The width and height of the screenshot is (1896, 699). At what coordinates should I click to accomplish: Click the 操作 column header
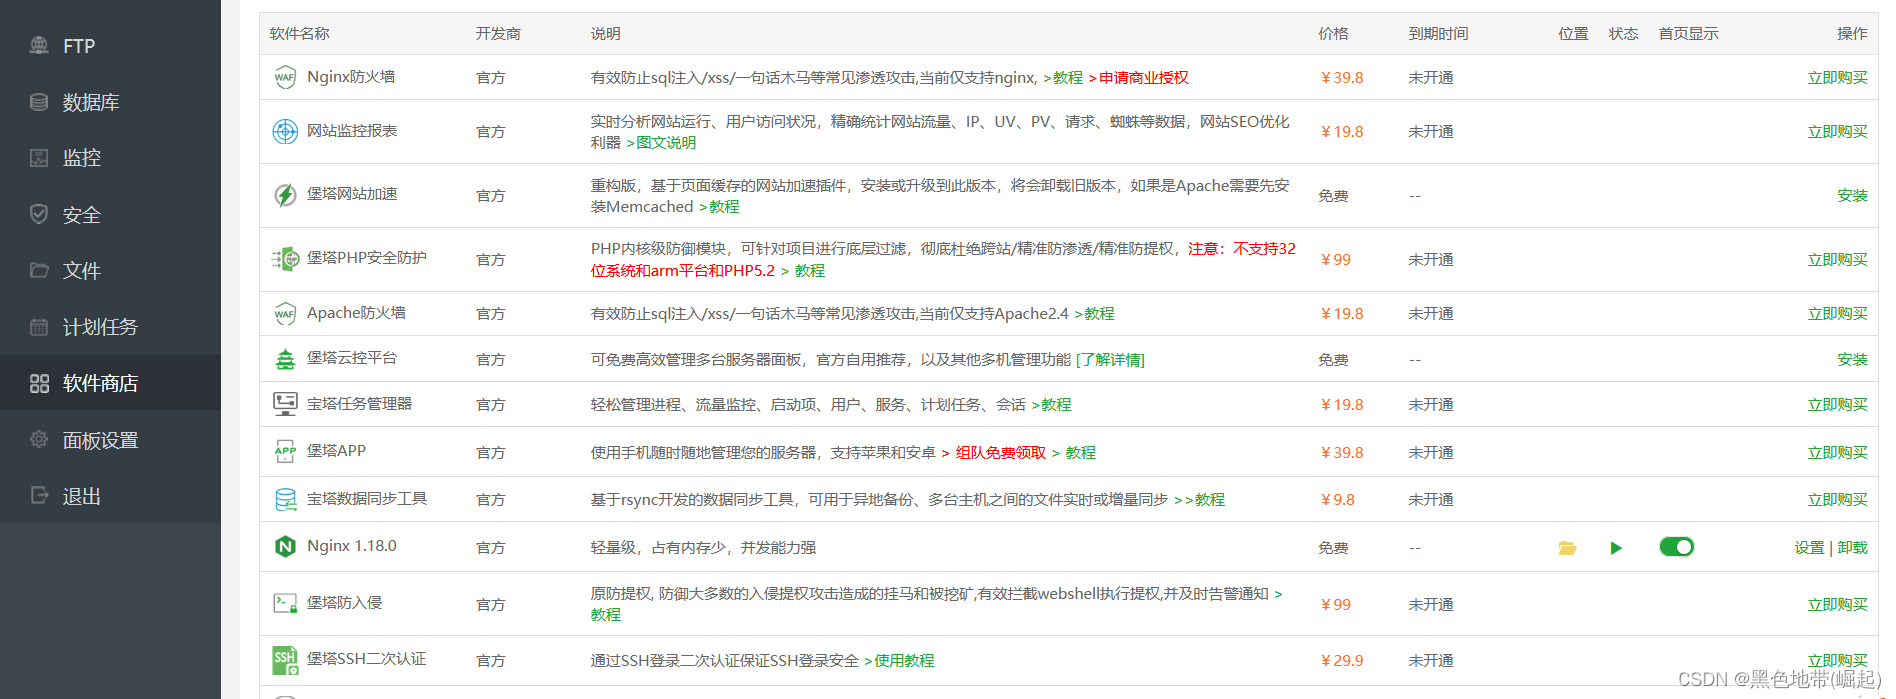[x=1852, y=34]
